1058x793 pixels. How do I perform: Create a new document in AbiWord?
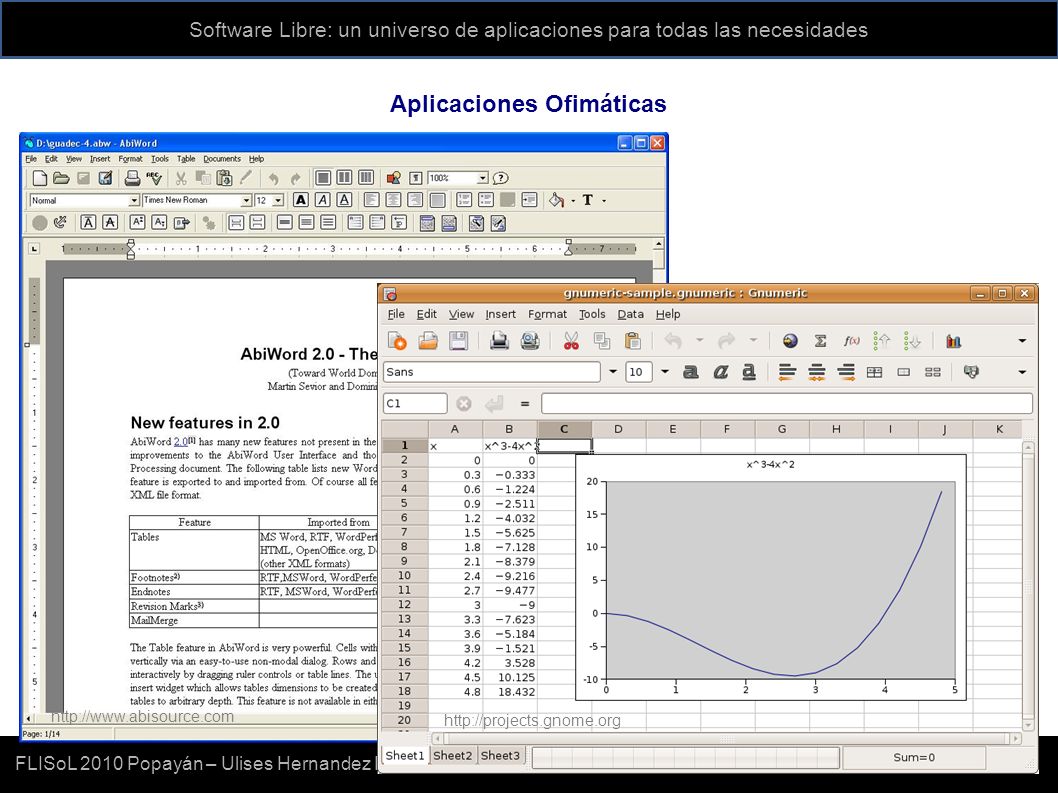[40, 178]
